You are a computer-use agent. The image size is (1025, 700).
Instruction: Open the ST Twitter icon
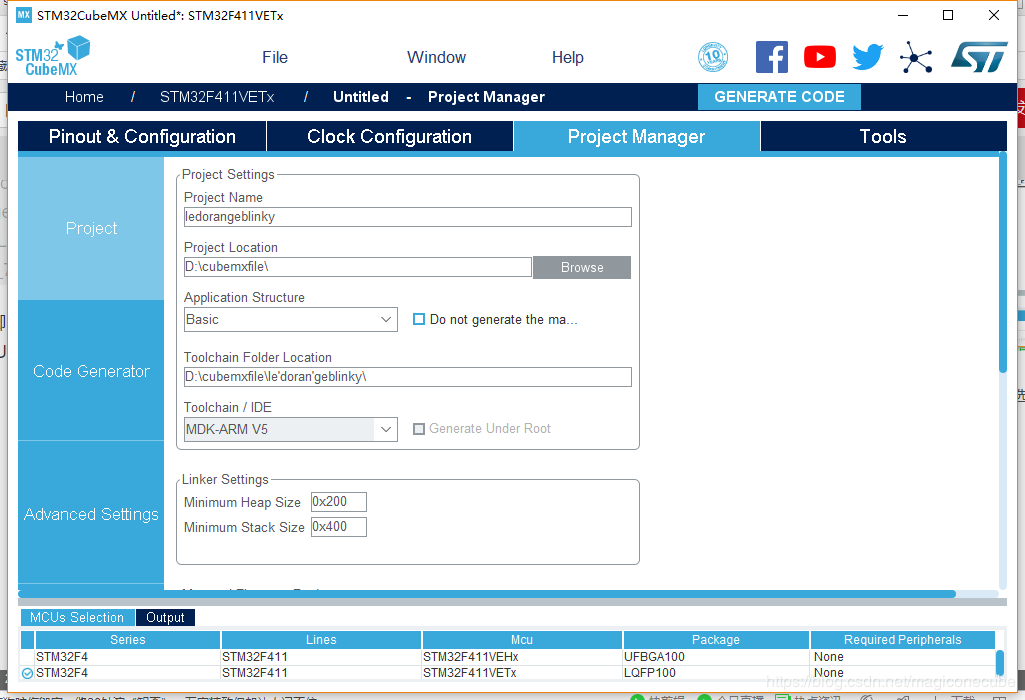click(x=867, y=57)
